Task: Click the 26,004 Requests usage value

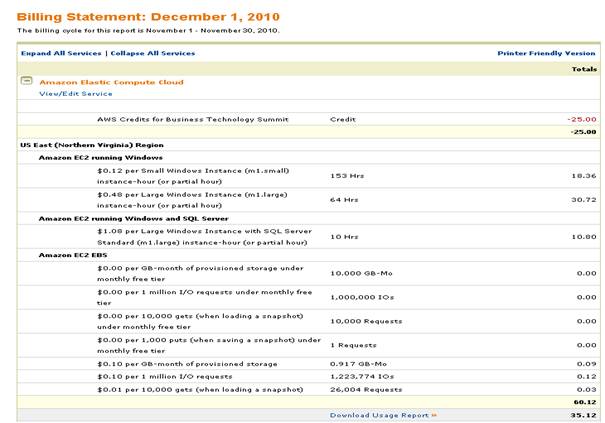Action: click(x=366, y=389)
